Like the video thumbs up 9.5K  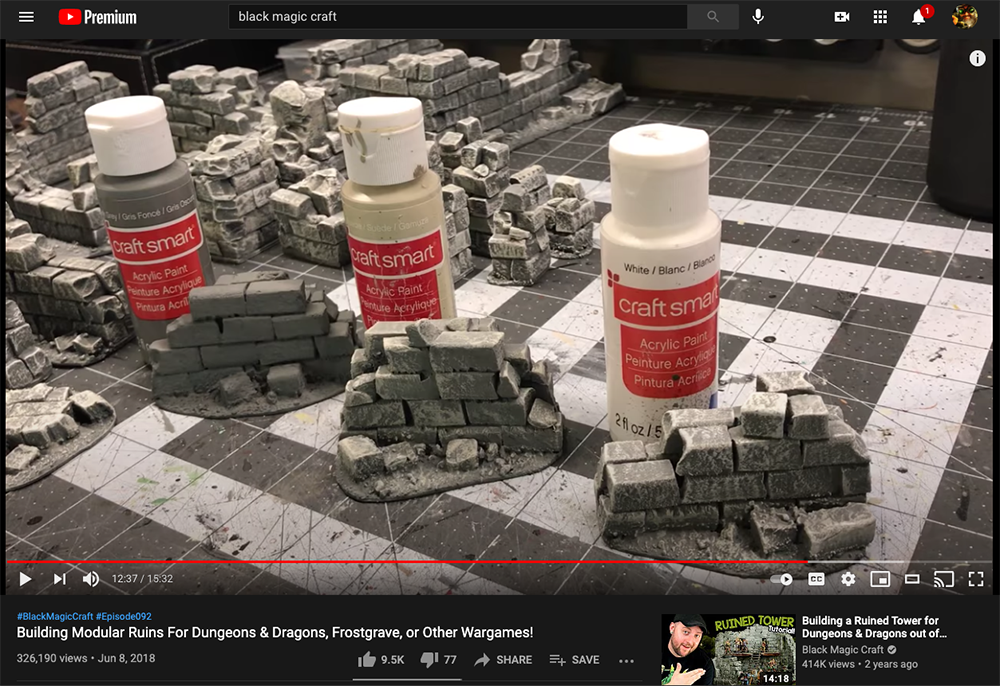coord(381,660)
